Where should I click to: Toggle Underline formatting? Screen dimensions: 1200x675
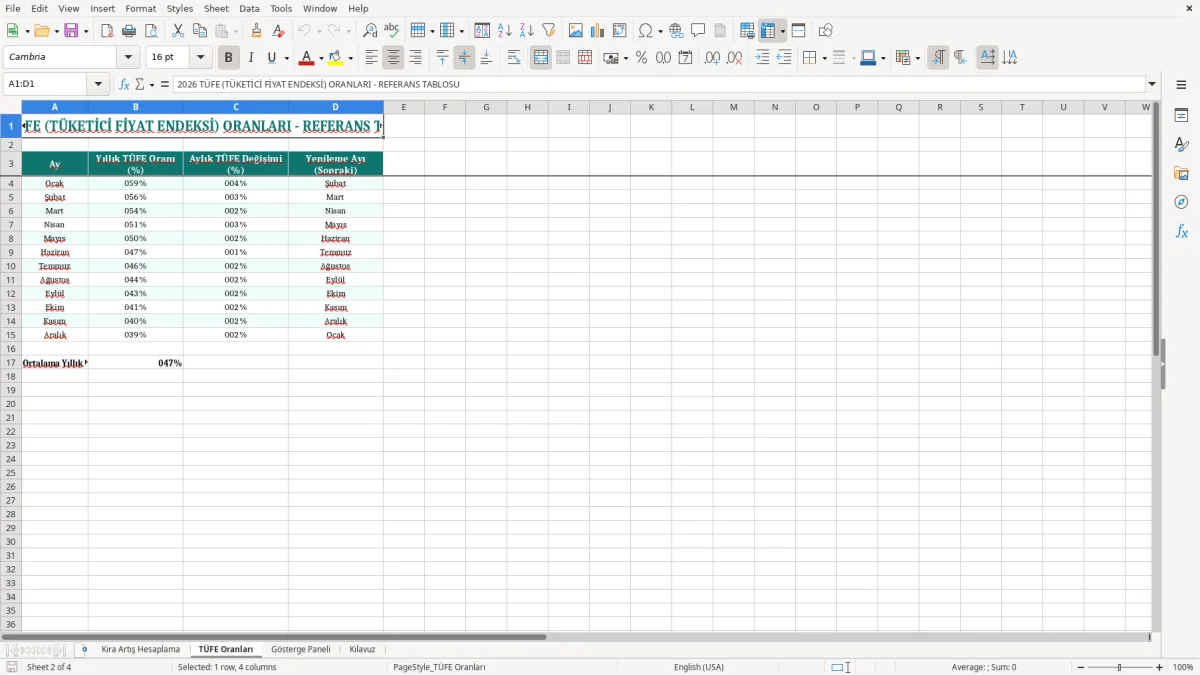[x=271, y=58]
